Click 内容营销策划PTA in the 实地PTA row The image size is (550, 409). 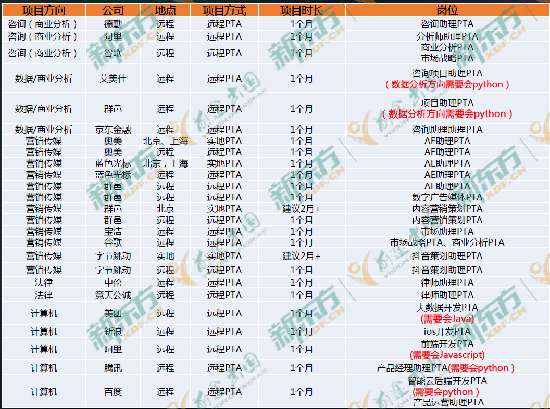pyautogui.click(x=447, y=209)
